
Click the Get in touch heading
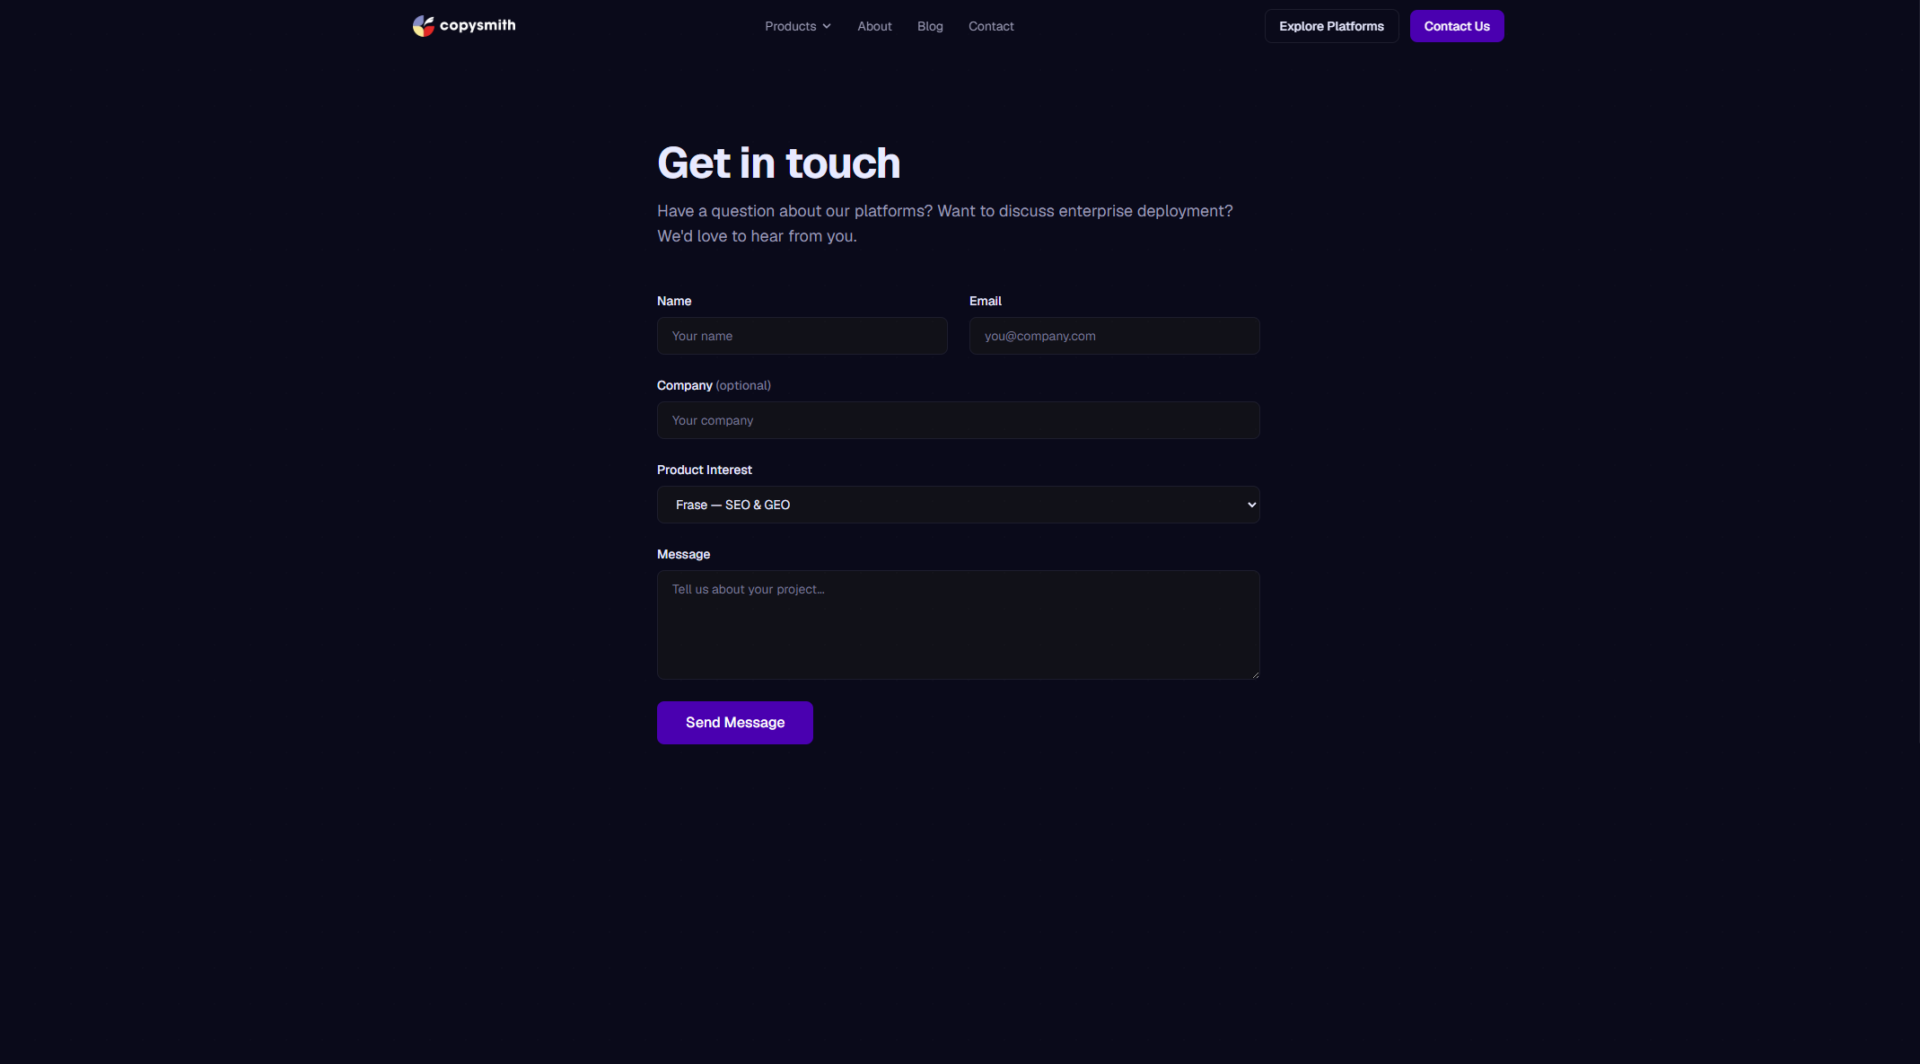[x=778, y=164]
